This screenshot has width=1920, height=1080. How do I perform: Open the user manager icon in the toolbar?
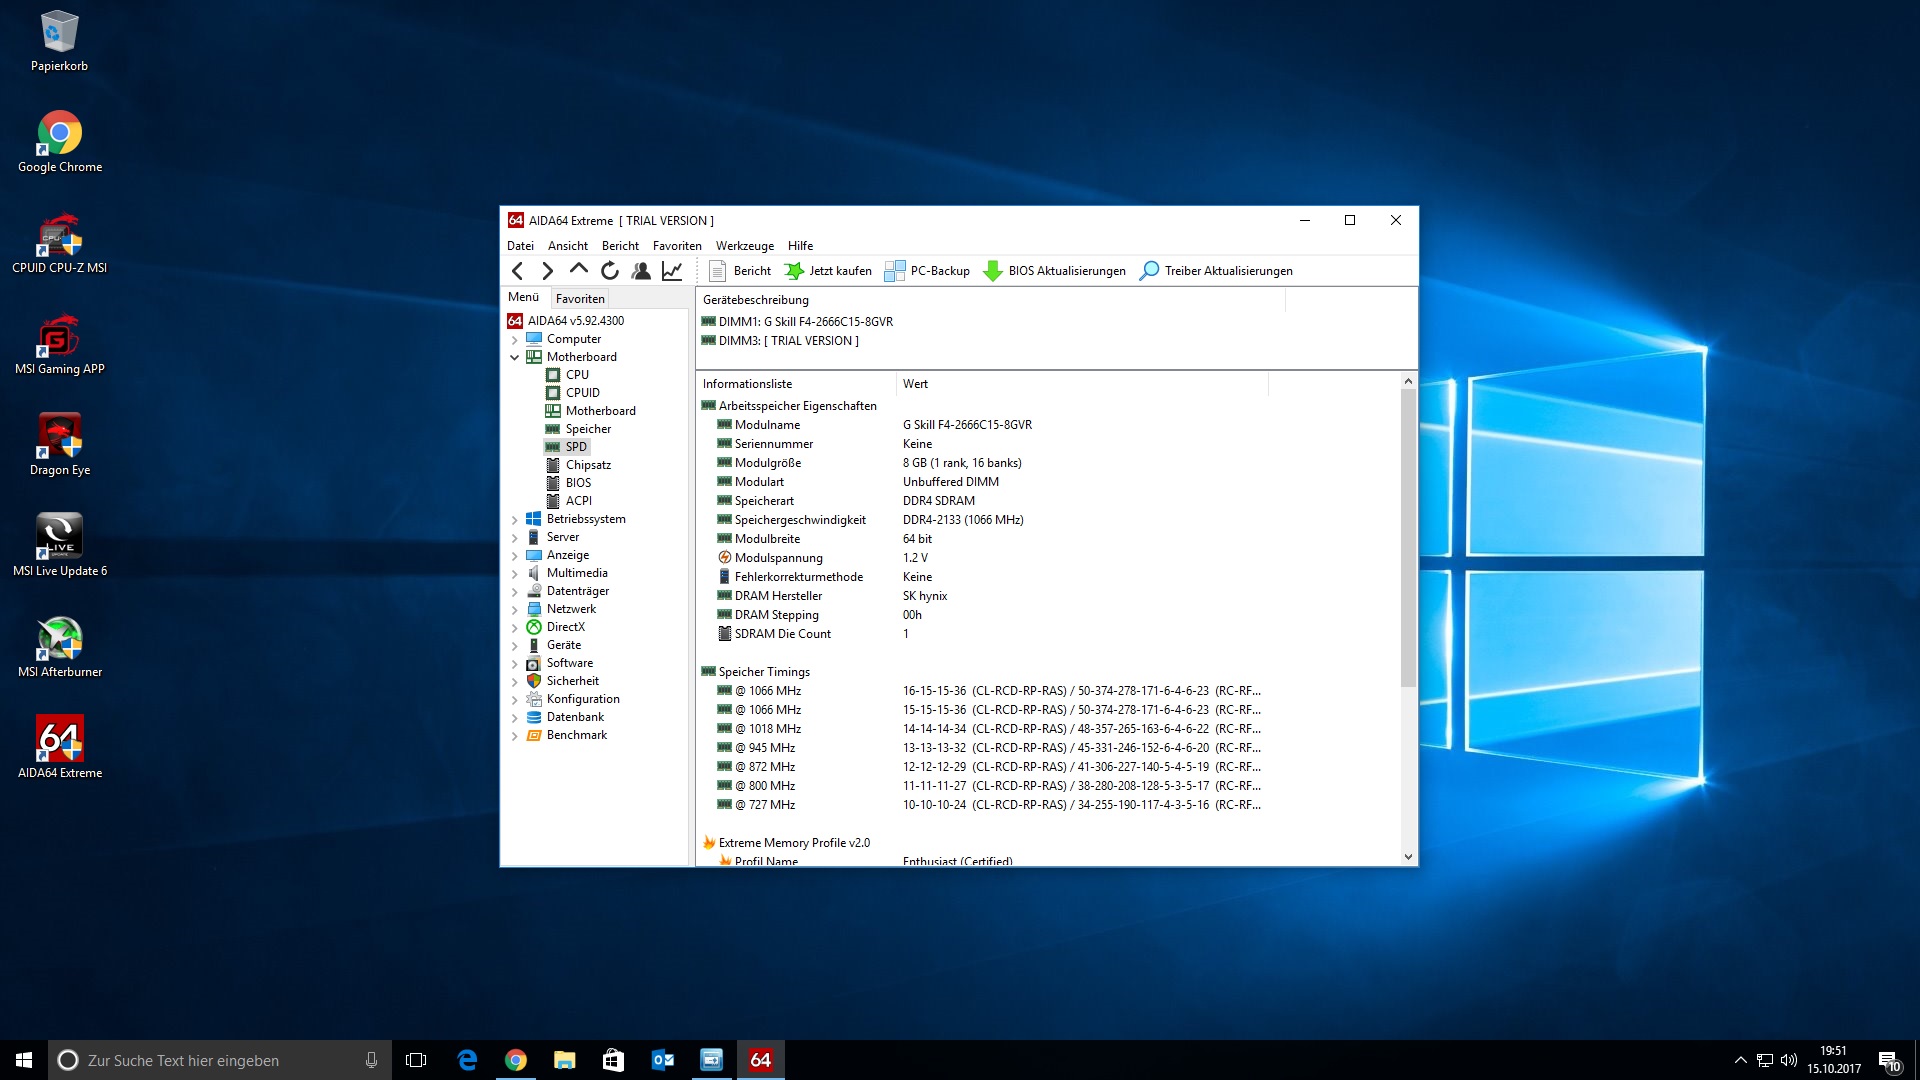[x=641, y=271]
